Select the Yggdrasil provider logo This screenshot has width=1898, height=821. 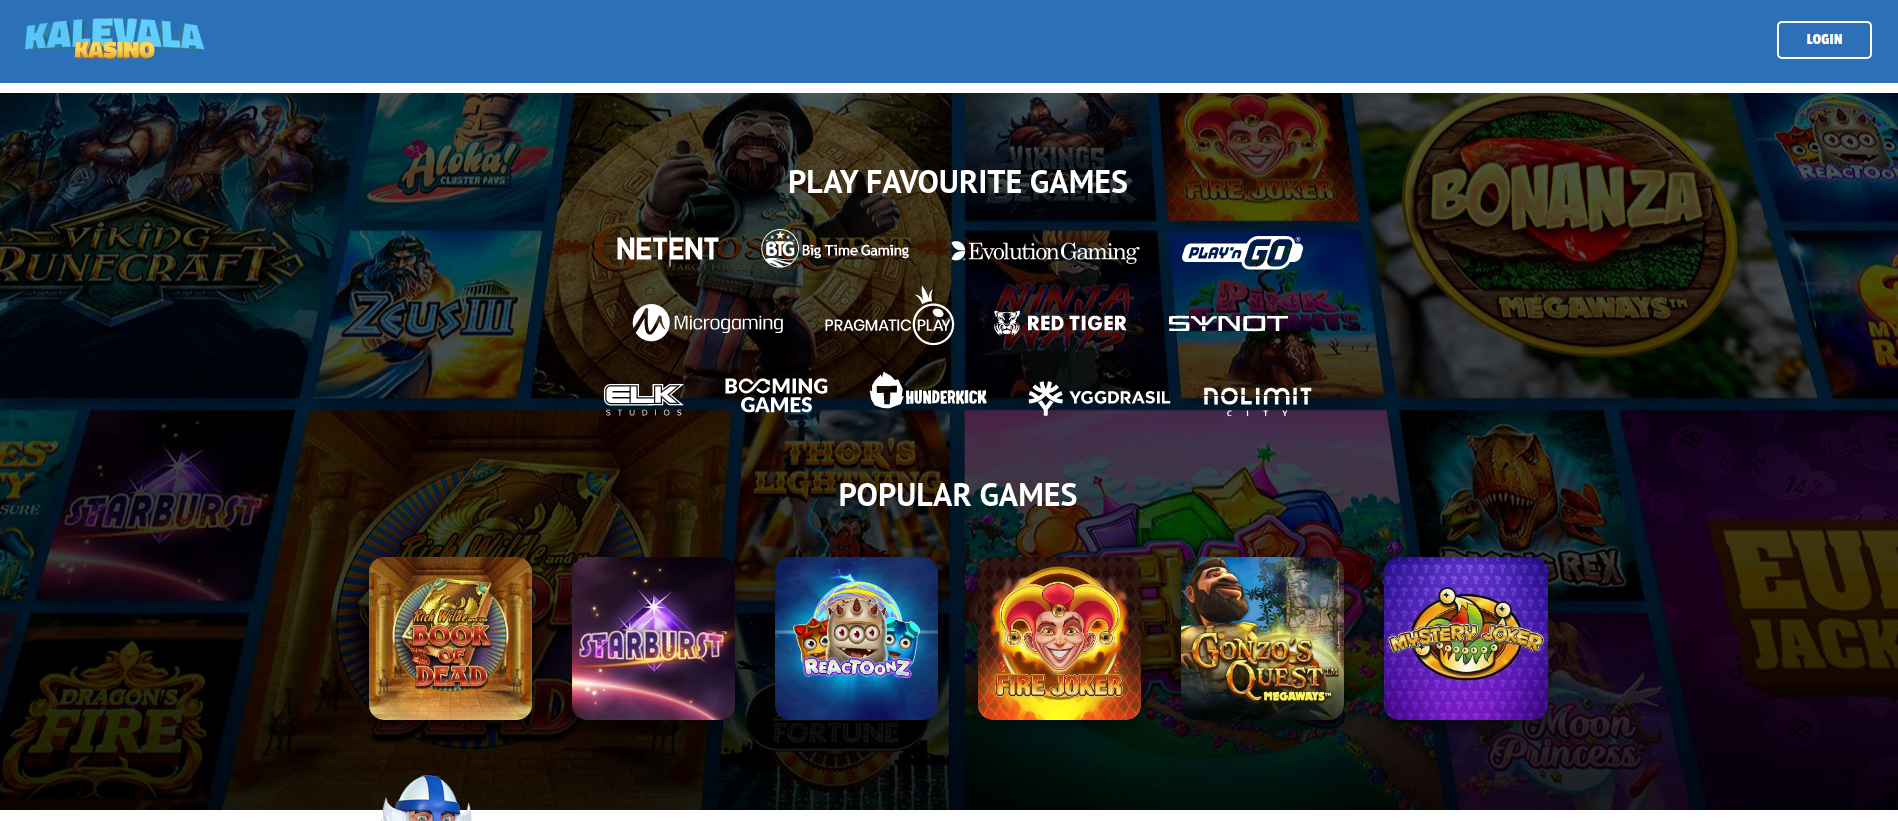click(x=1099, y=397)
